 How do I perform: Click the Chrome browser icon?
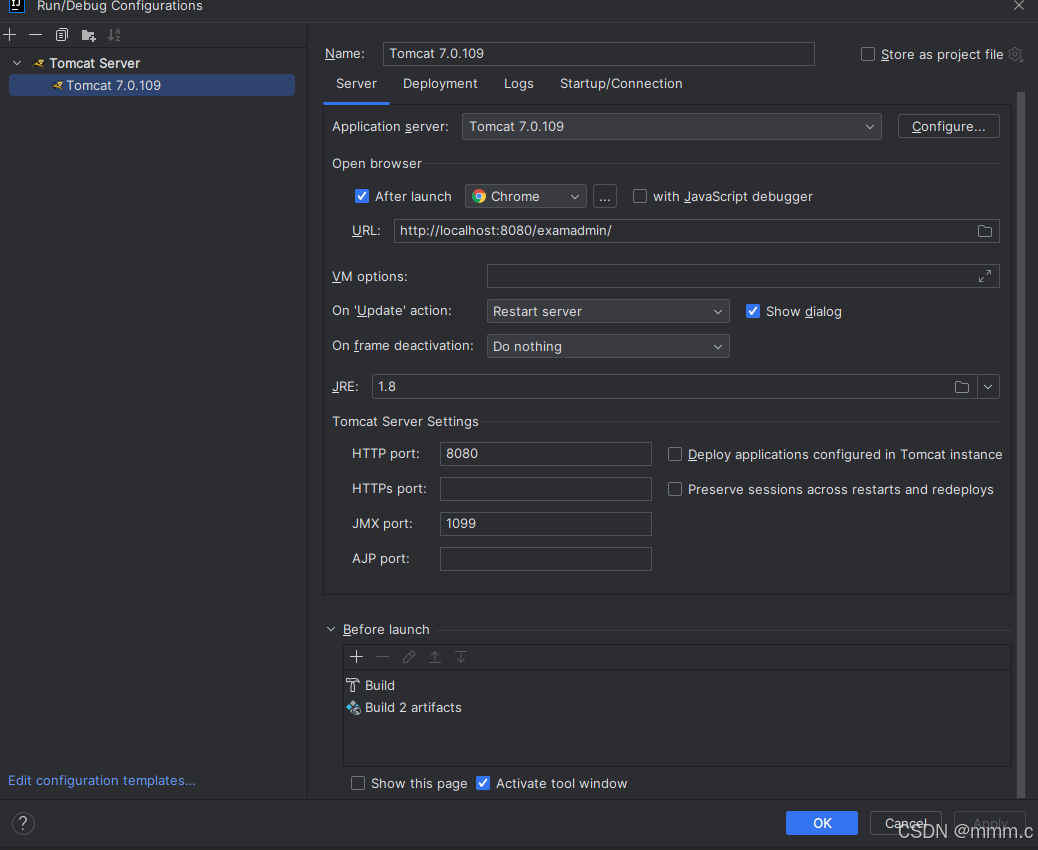point(479,197)
